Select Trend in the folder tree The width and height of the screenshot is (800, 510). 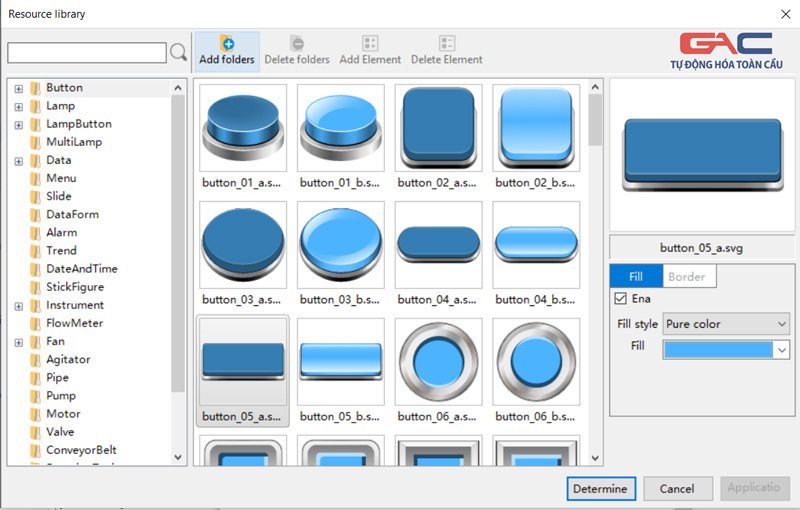click(x=61, y=250)
